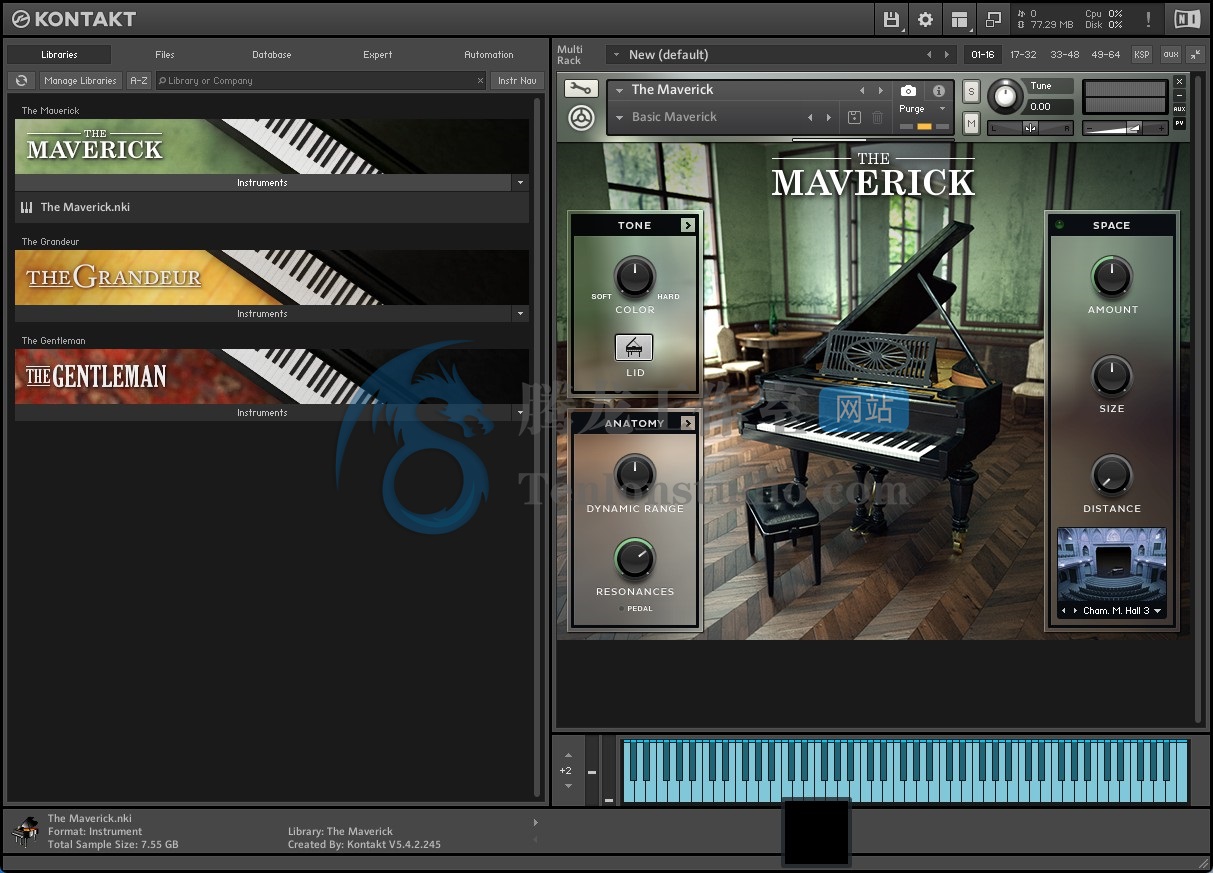The width and height of the screenshot is (1213, 873).
Task: Show instrument info icon
Action: (x=938, y=90)
